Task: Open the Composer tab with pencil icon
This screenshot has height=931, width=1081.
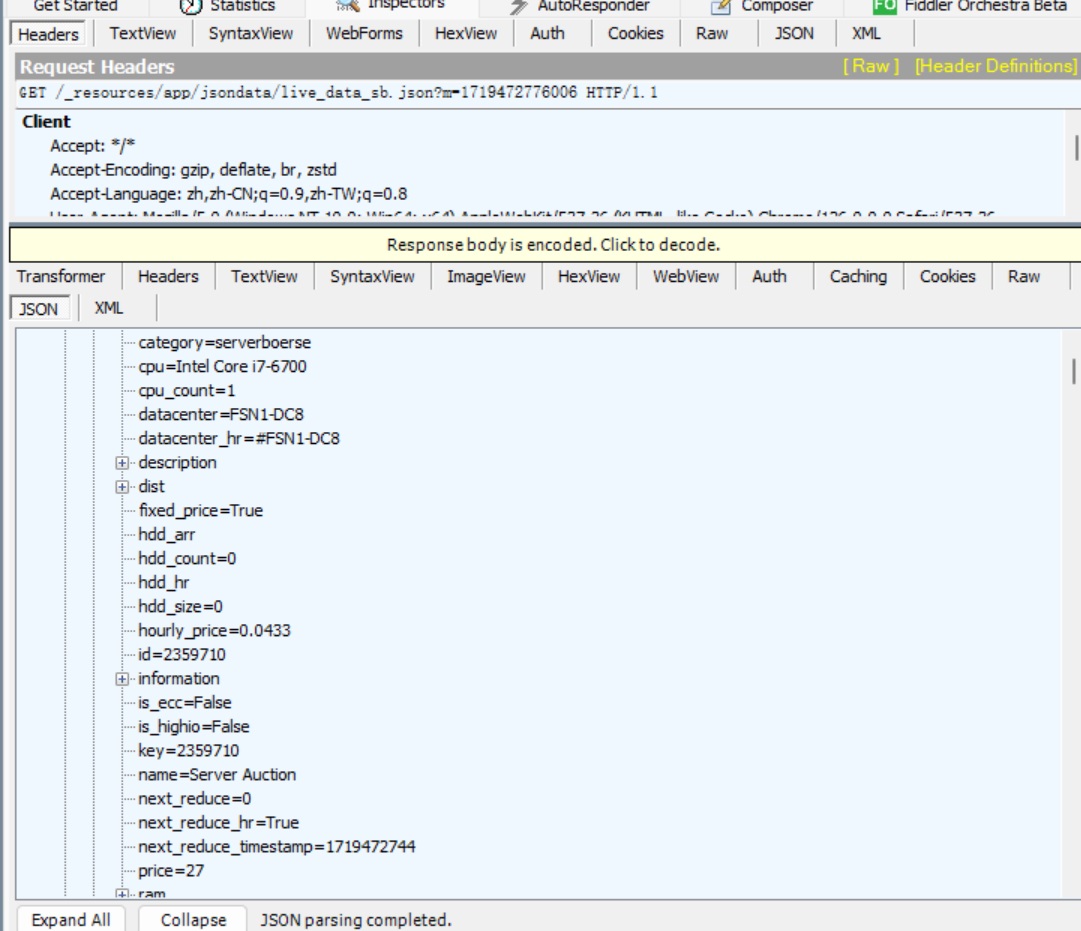Action: 762,6
